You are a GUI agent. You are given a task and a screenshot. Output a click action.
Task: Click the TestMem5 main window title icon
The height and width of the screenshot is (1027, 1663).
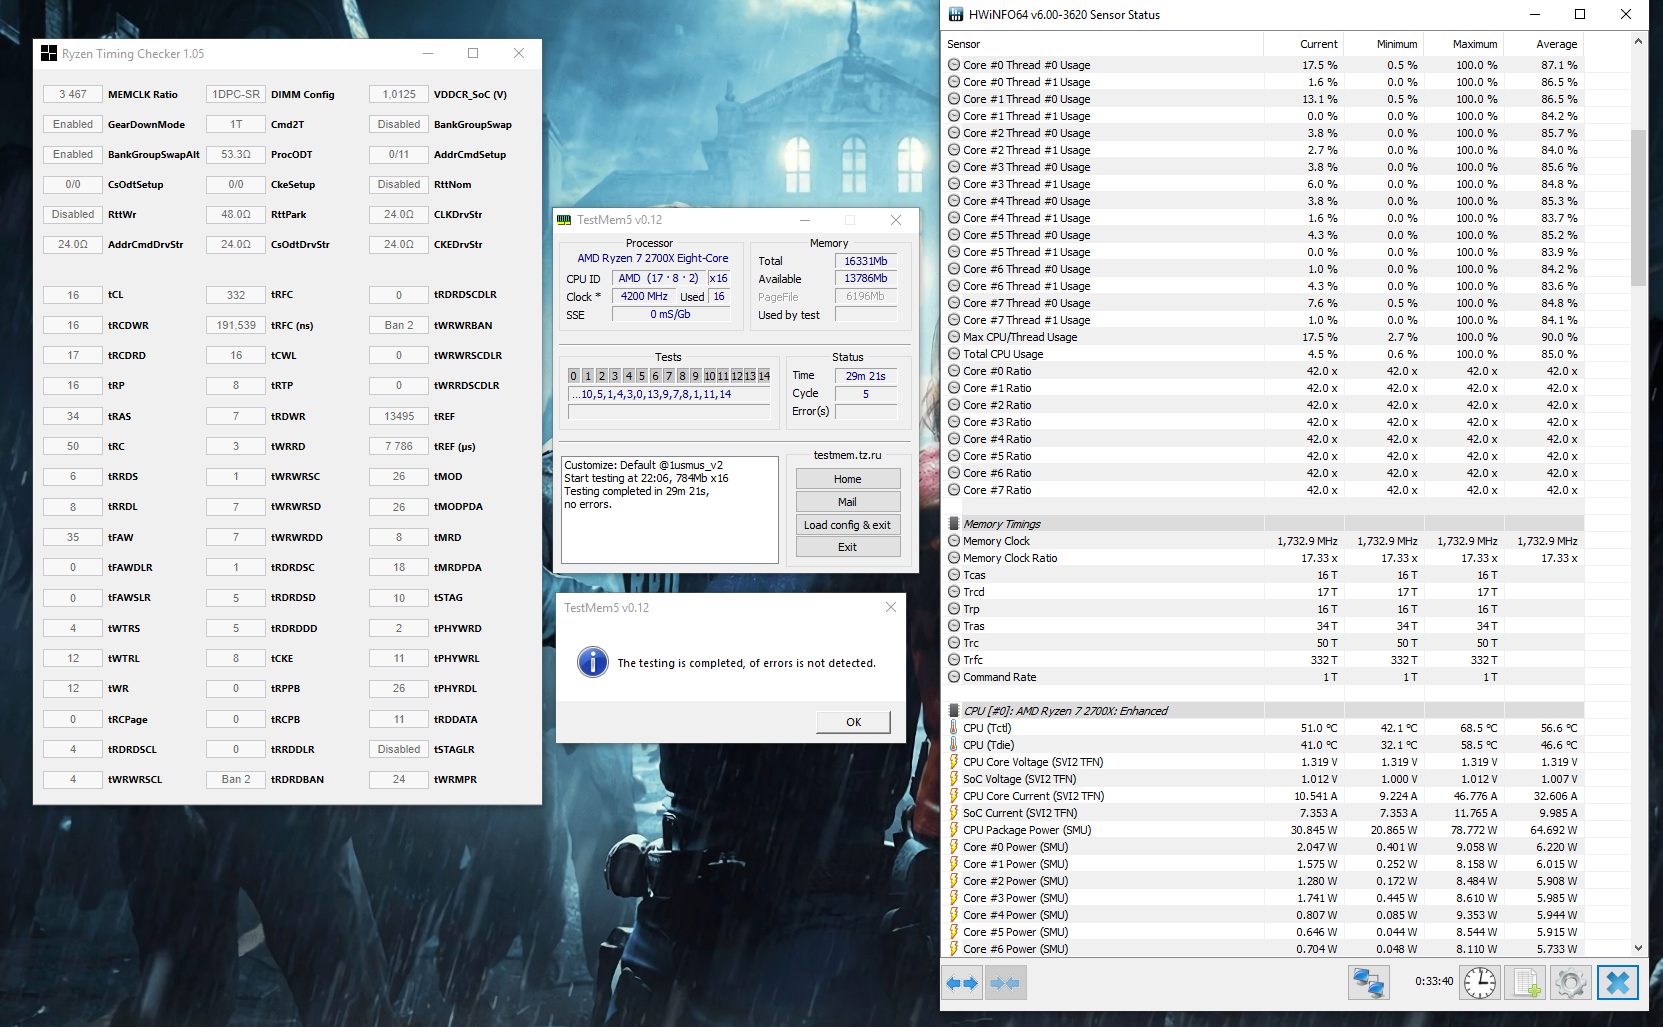click(564, 220)
